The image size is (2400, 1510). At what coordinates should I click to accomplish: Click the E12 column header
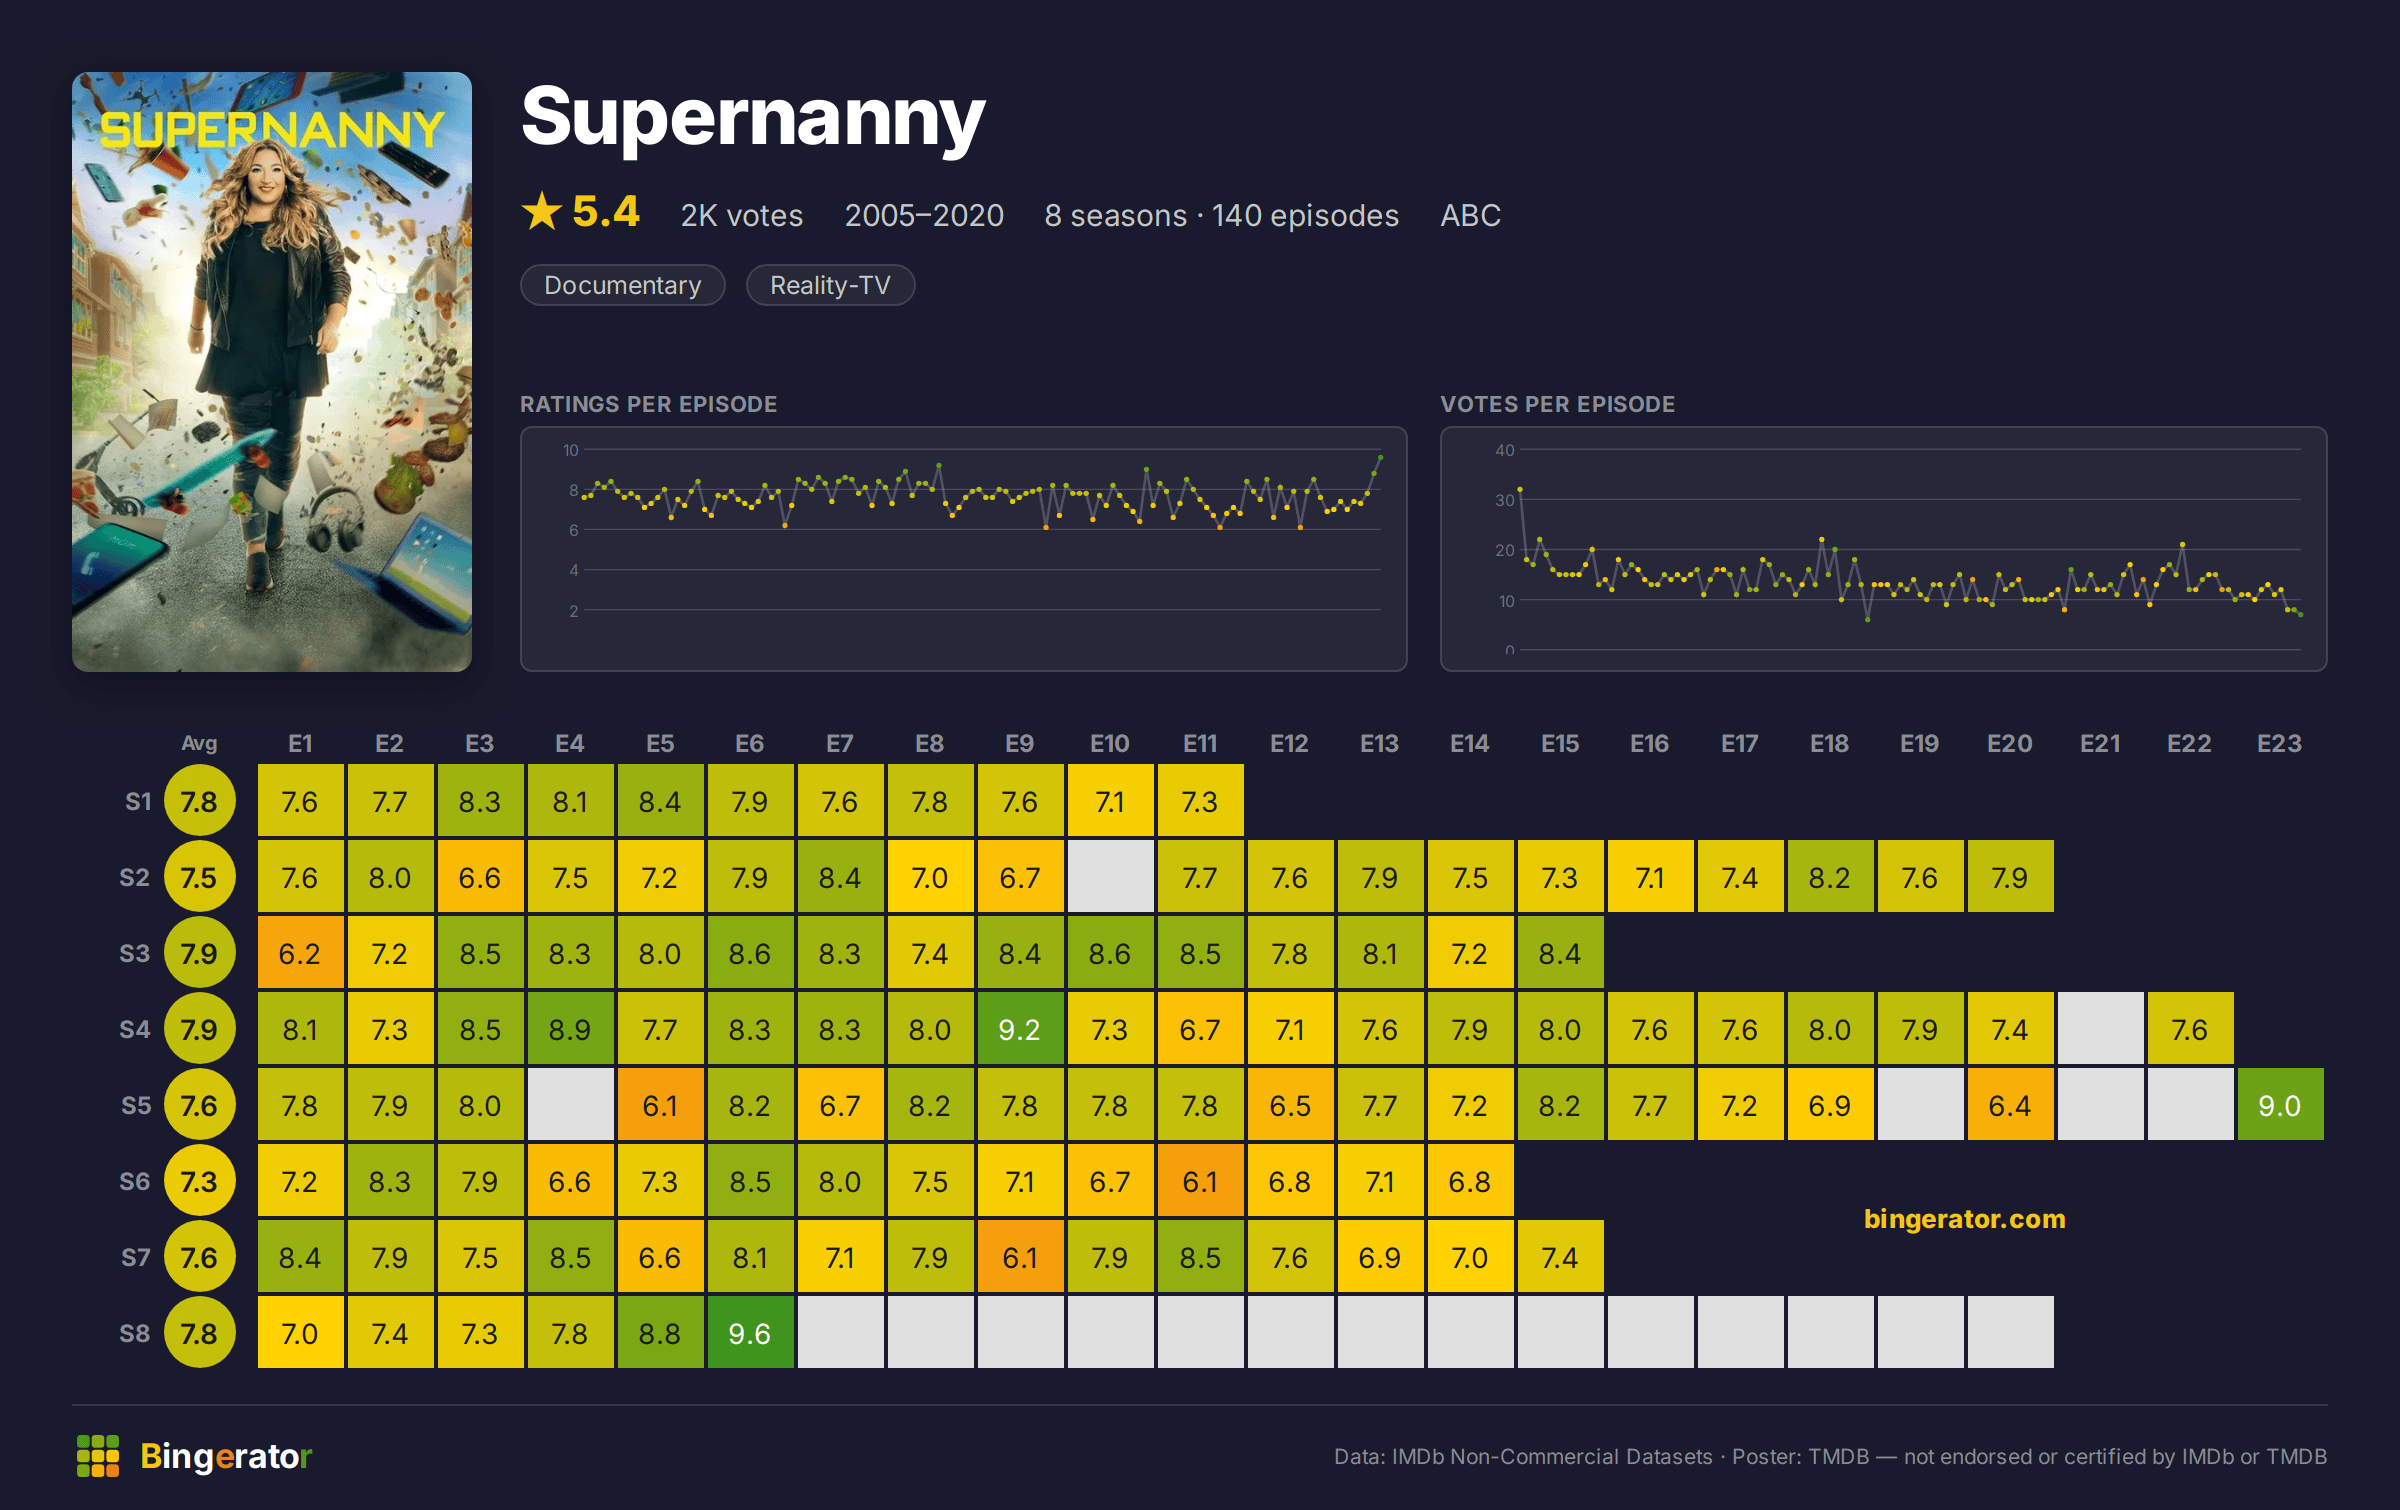pyautogui.click(x=1290, y=743)
